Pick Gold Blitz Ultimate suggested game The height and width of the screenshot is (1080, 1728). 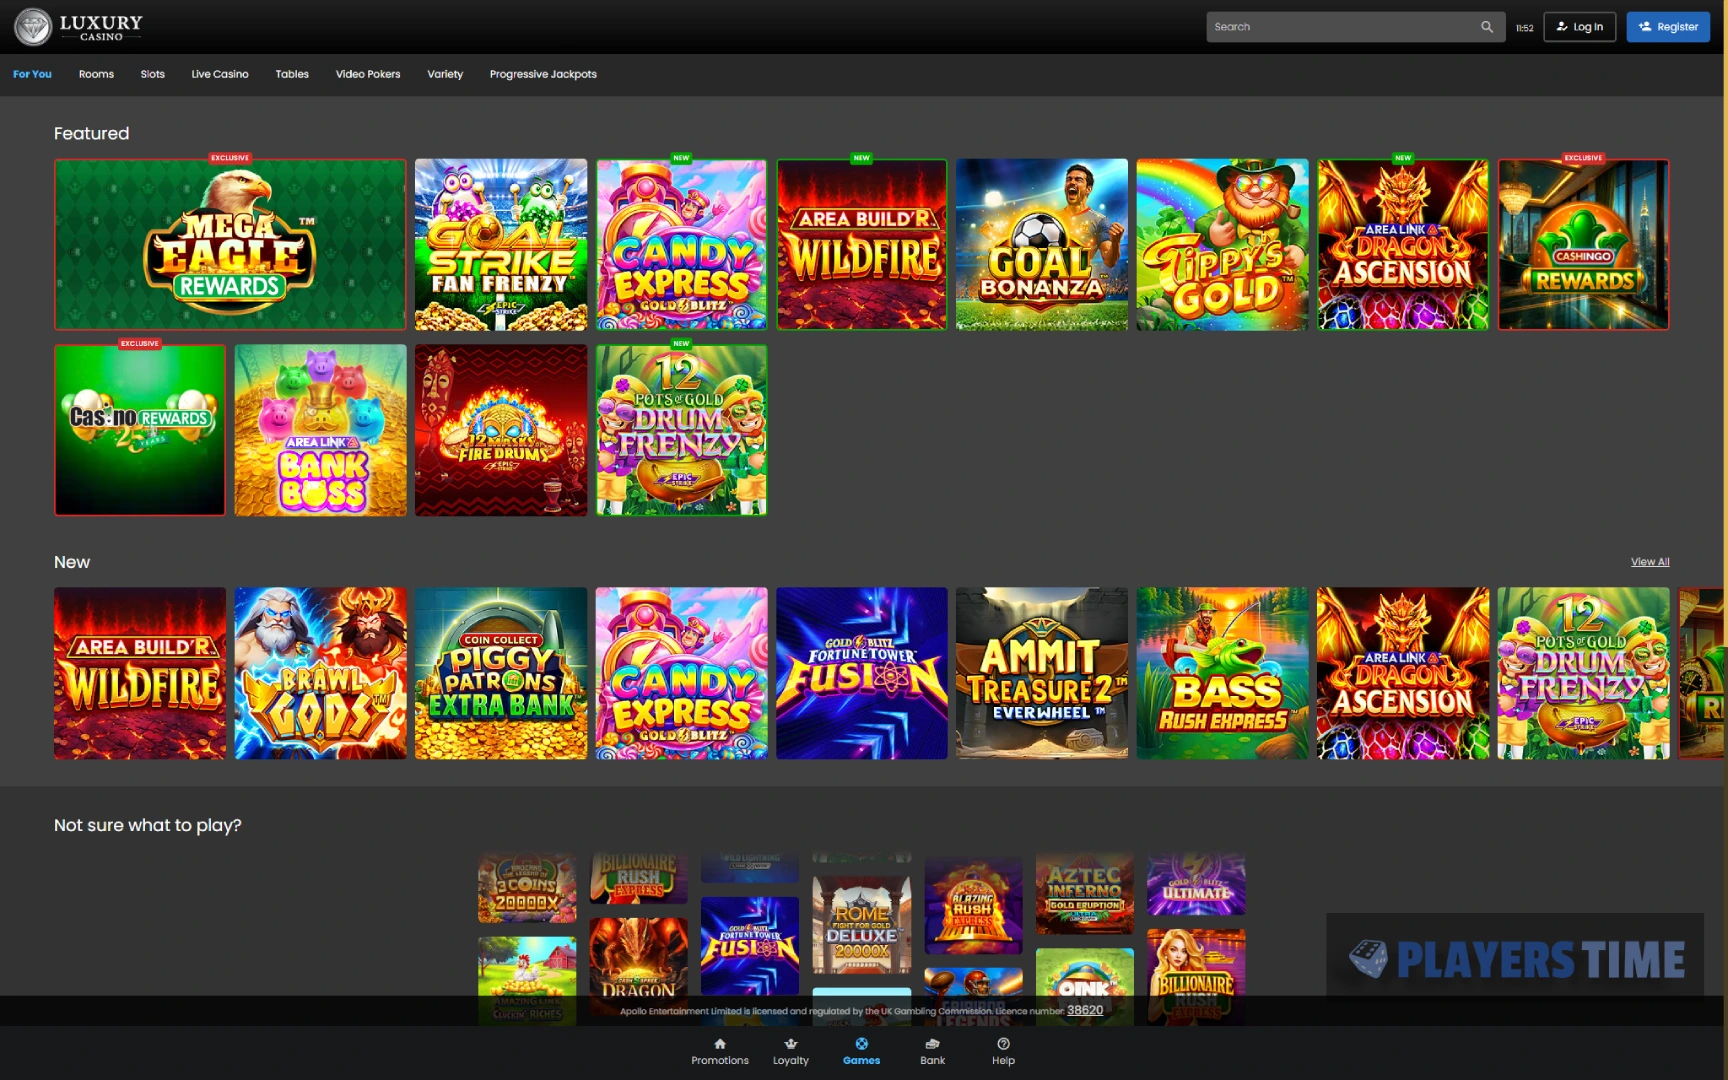click(1196, 884)
